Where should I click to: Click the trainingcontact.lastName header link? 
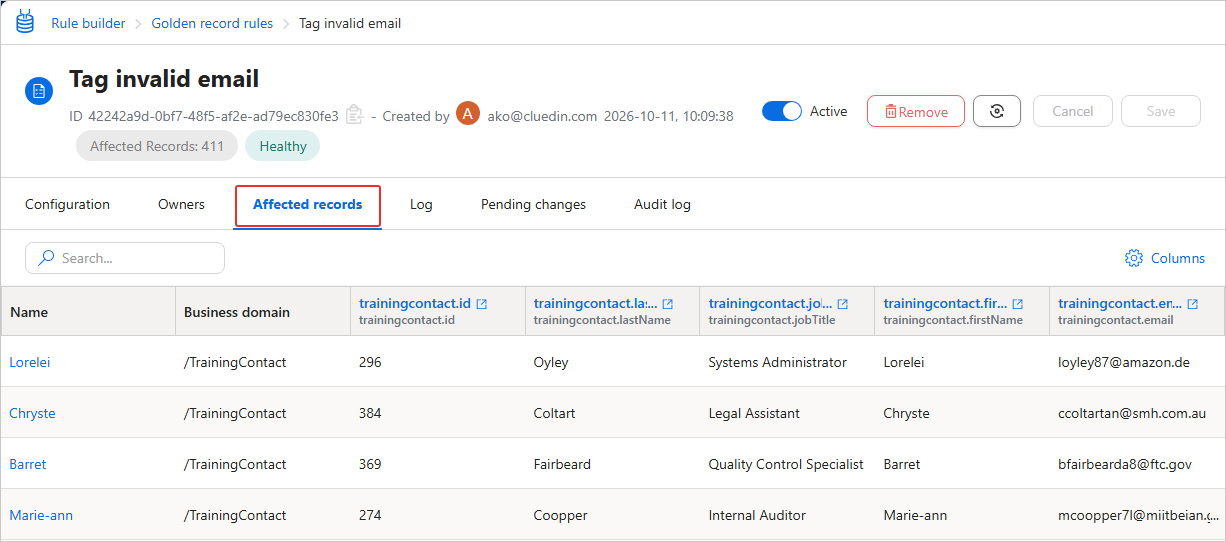(596, 303)
